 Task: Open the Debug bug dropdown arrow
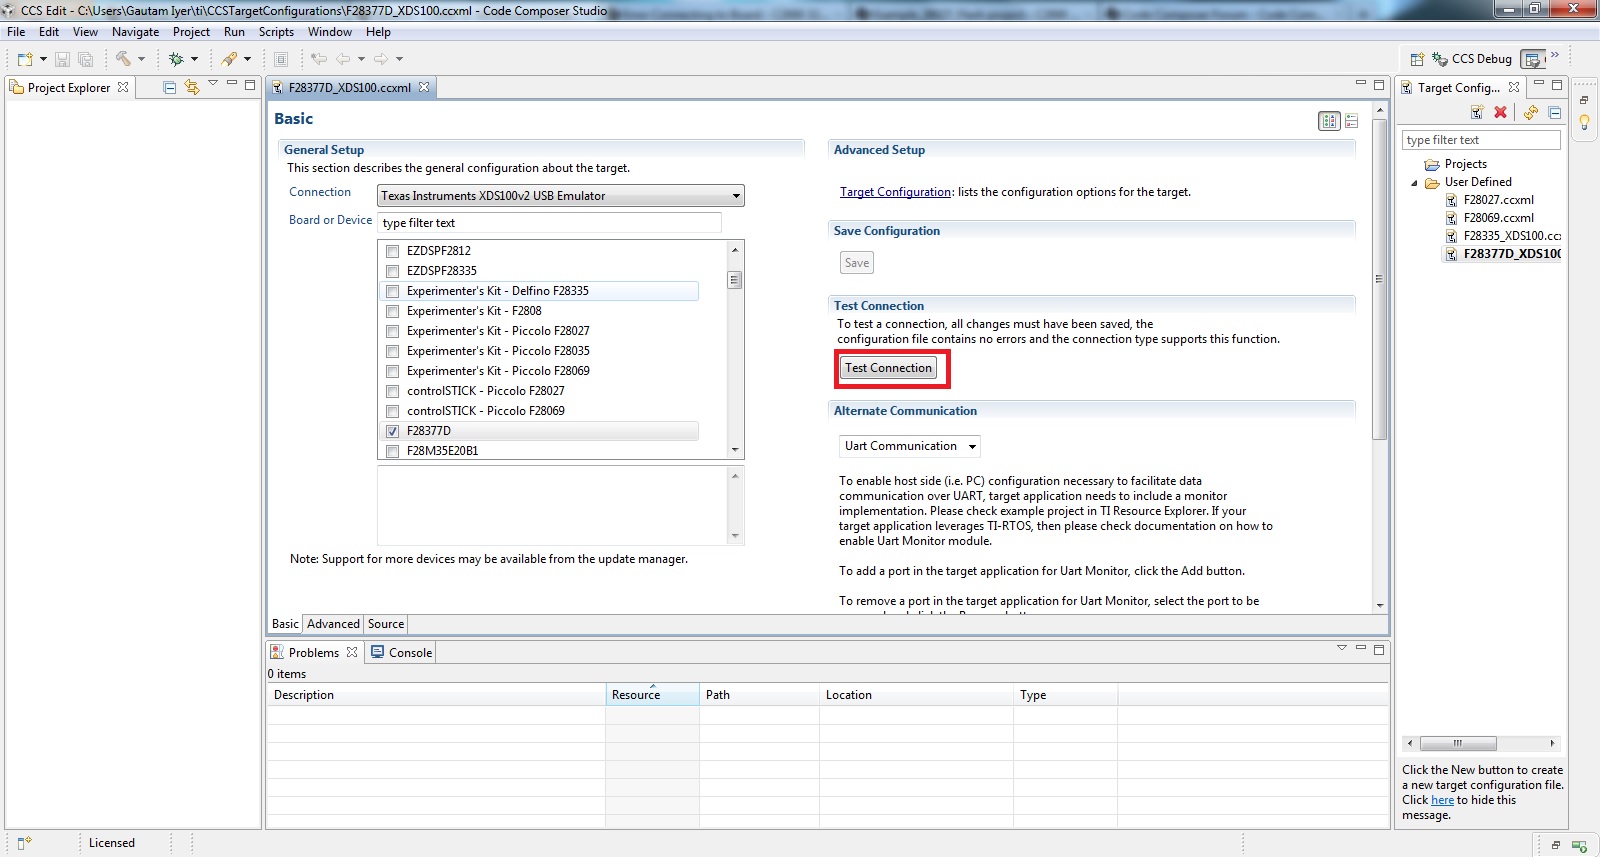tap(194, 59)
